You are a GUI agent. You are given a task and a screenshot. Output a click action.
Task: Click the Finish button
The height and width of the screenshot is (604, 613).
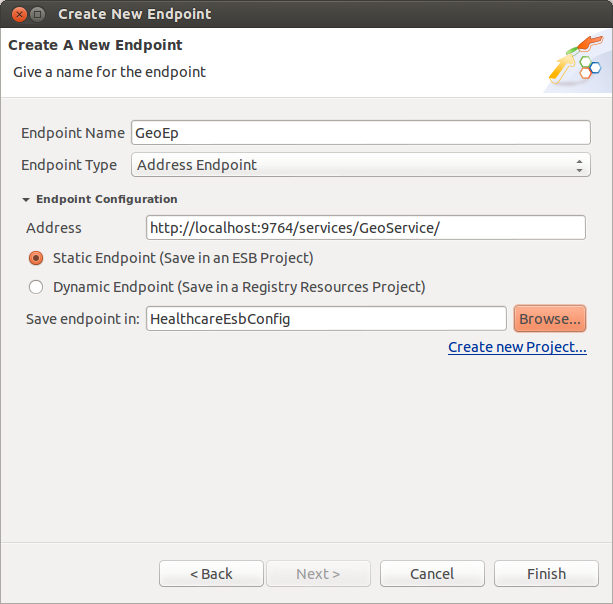click(x=546, y=574)
